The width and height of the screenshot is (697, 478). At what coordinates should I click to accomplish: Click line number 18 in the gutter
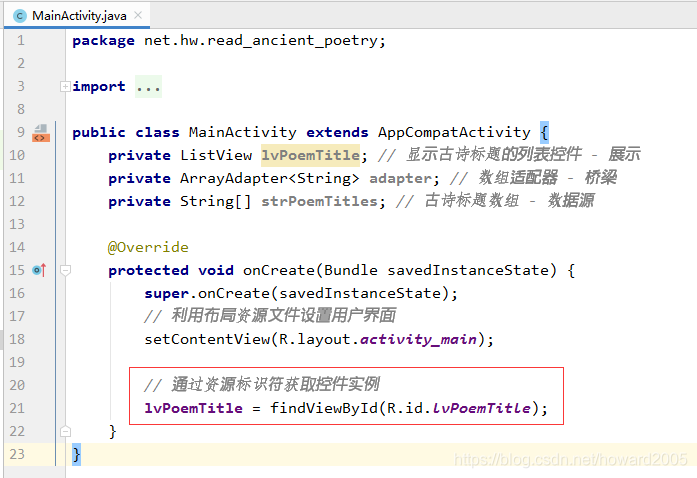pos(17,339)
